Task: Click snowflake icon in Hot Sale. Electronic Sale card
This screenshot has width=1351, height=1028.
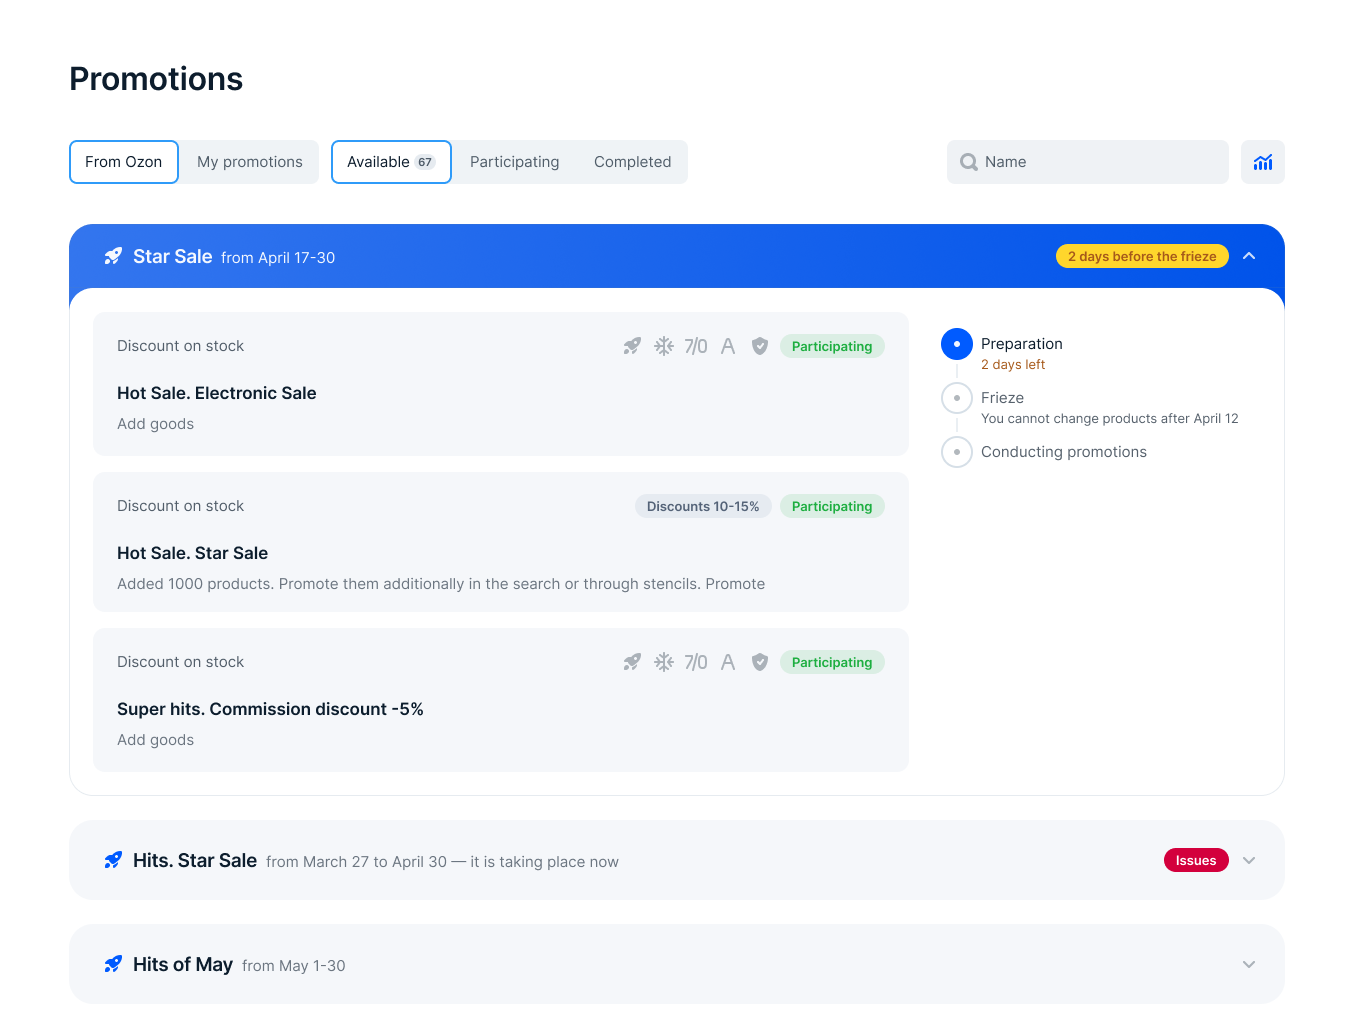Action: (664, 346)
